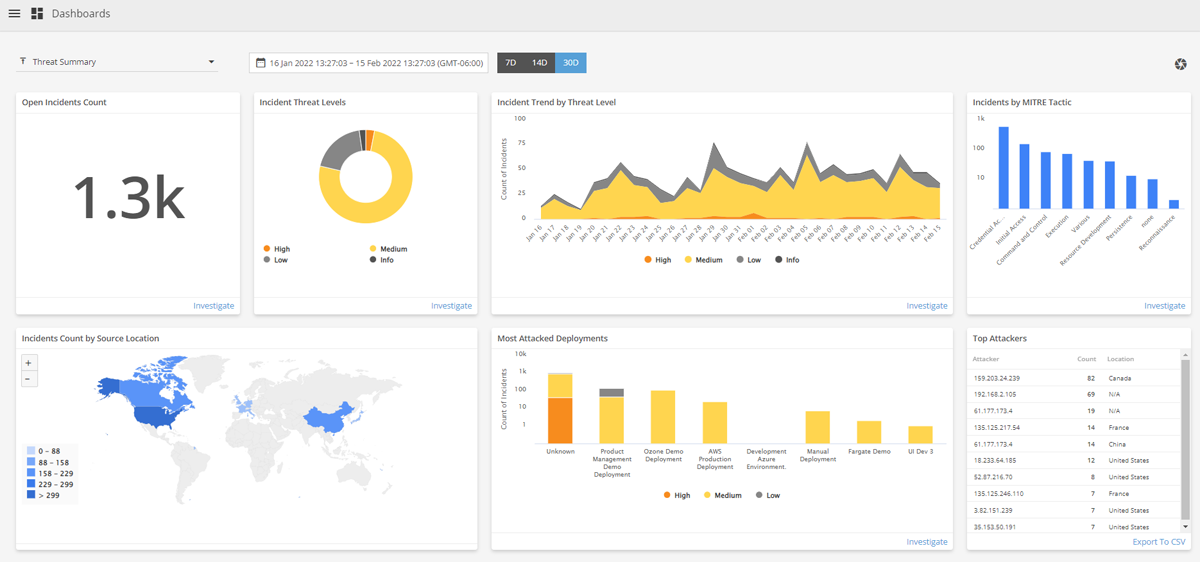Click the Command and Control bar

[x=1046, y=180]
